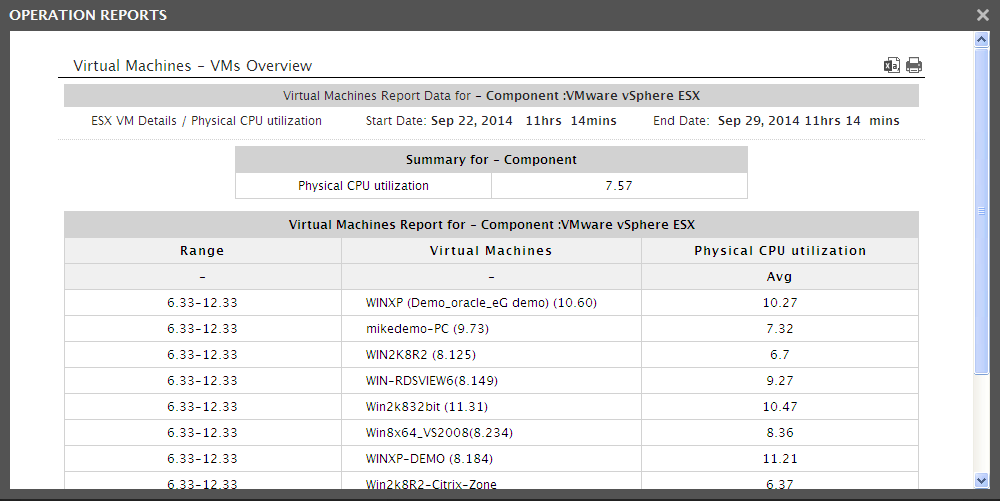Select Win8x64_VS2008(8.234) entry
Image resolution: width=1000 pixels, height=501 pixels.
[x=439, y=433]
